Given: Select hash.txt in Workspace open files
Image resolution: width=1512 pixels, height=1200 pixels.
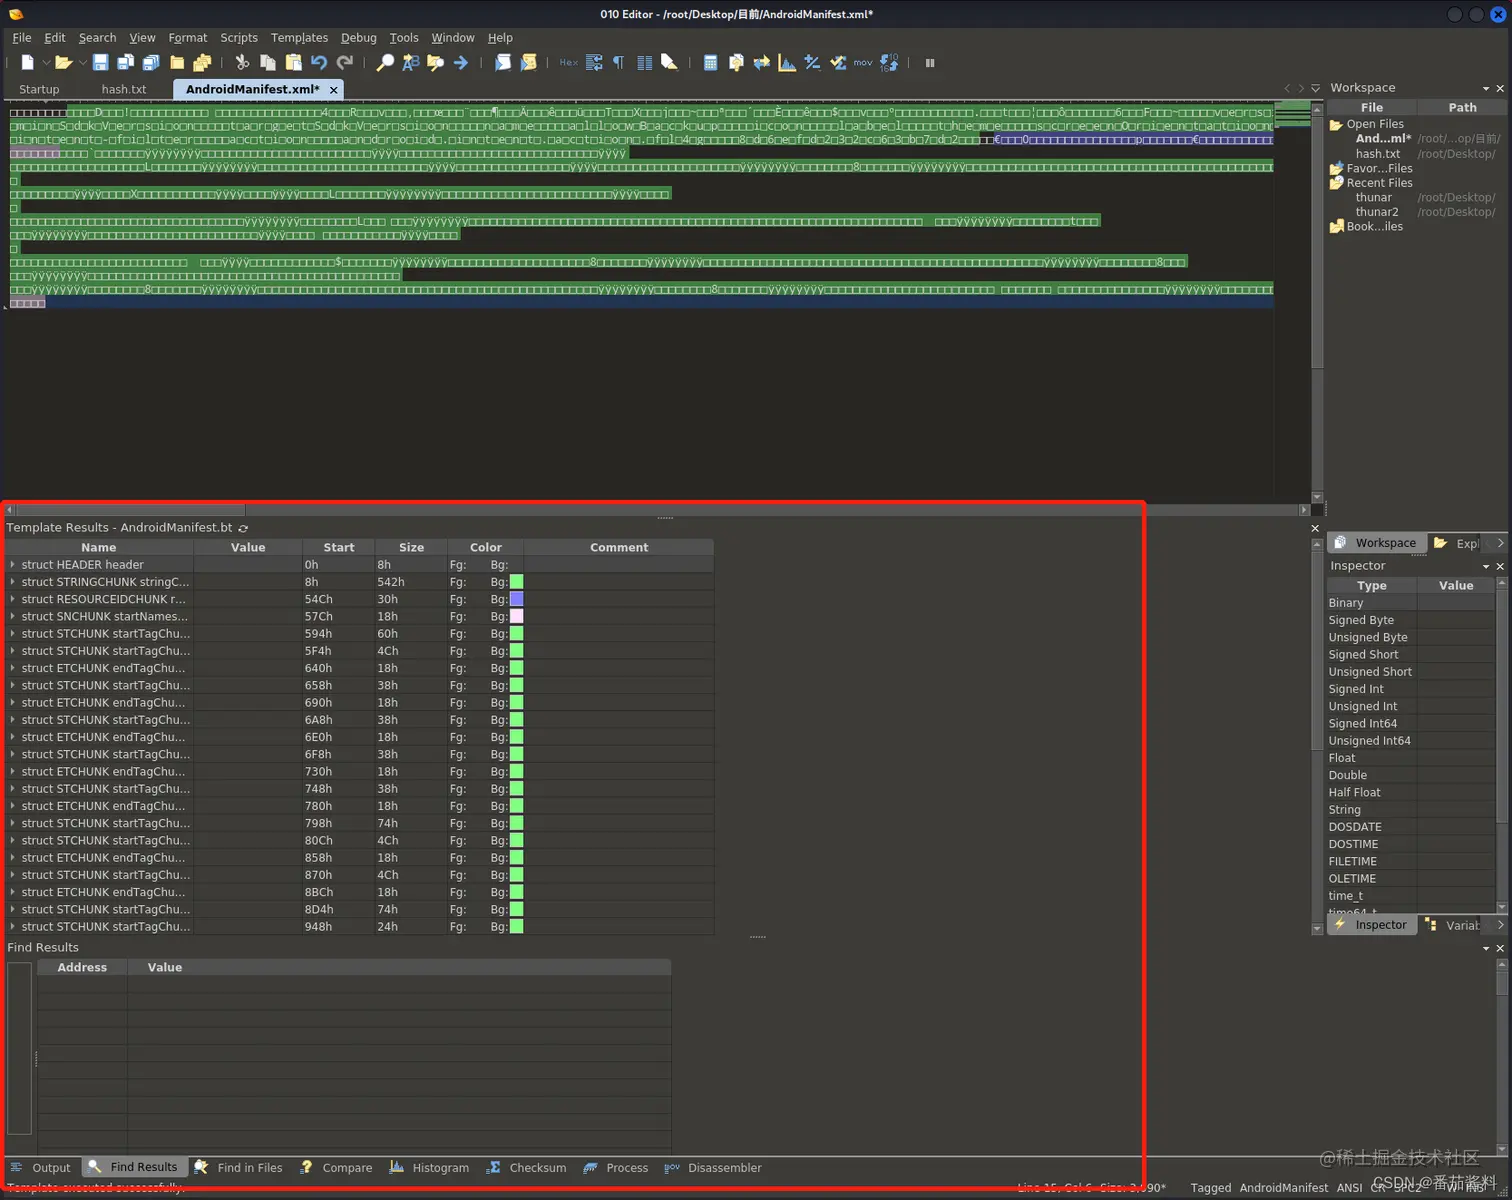Looking at the screenshot, I should click(x=1378, y=154).
